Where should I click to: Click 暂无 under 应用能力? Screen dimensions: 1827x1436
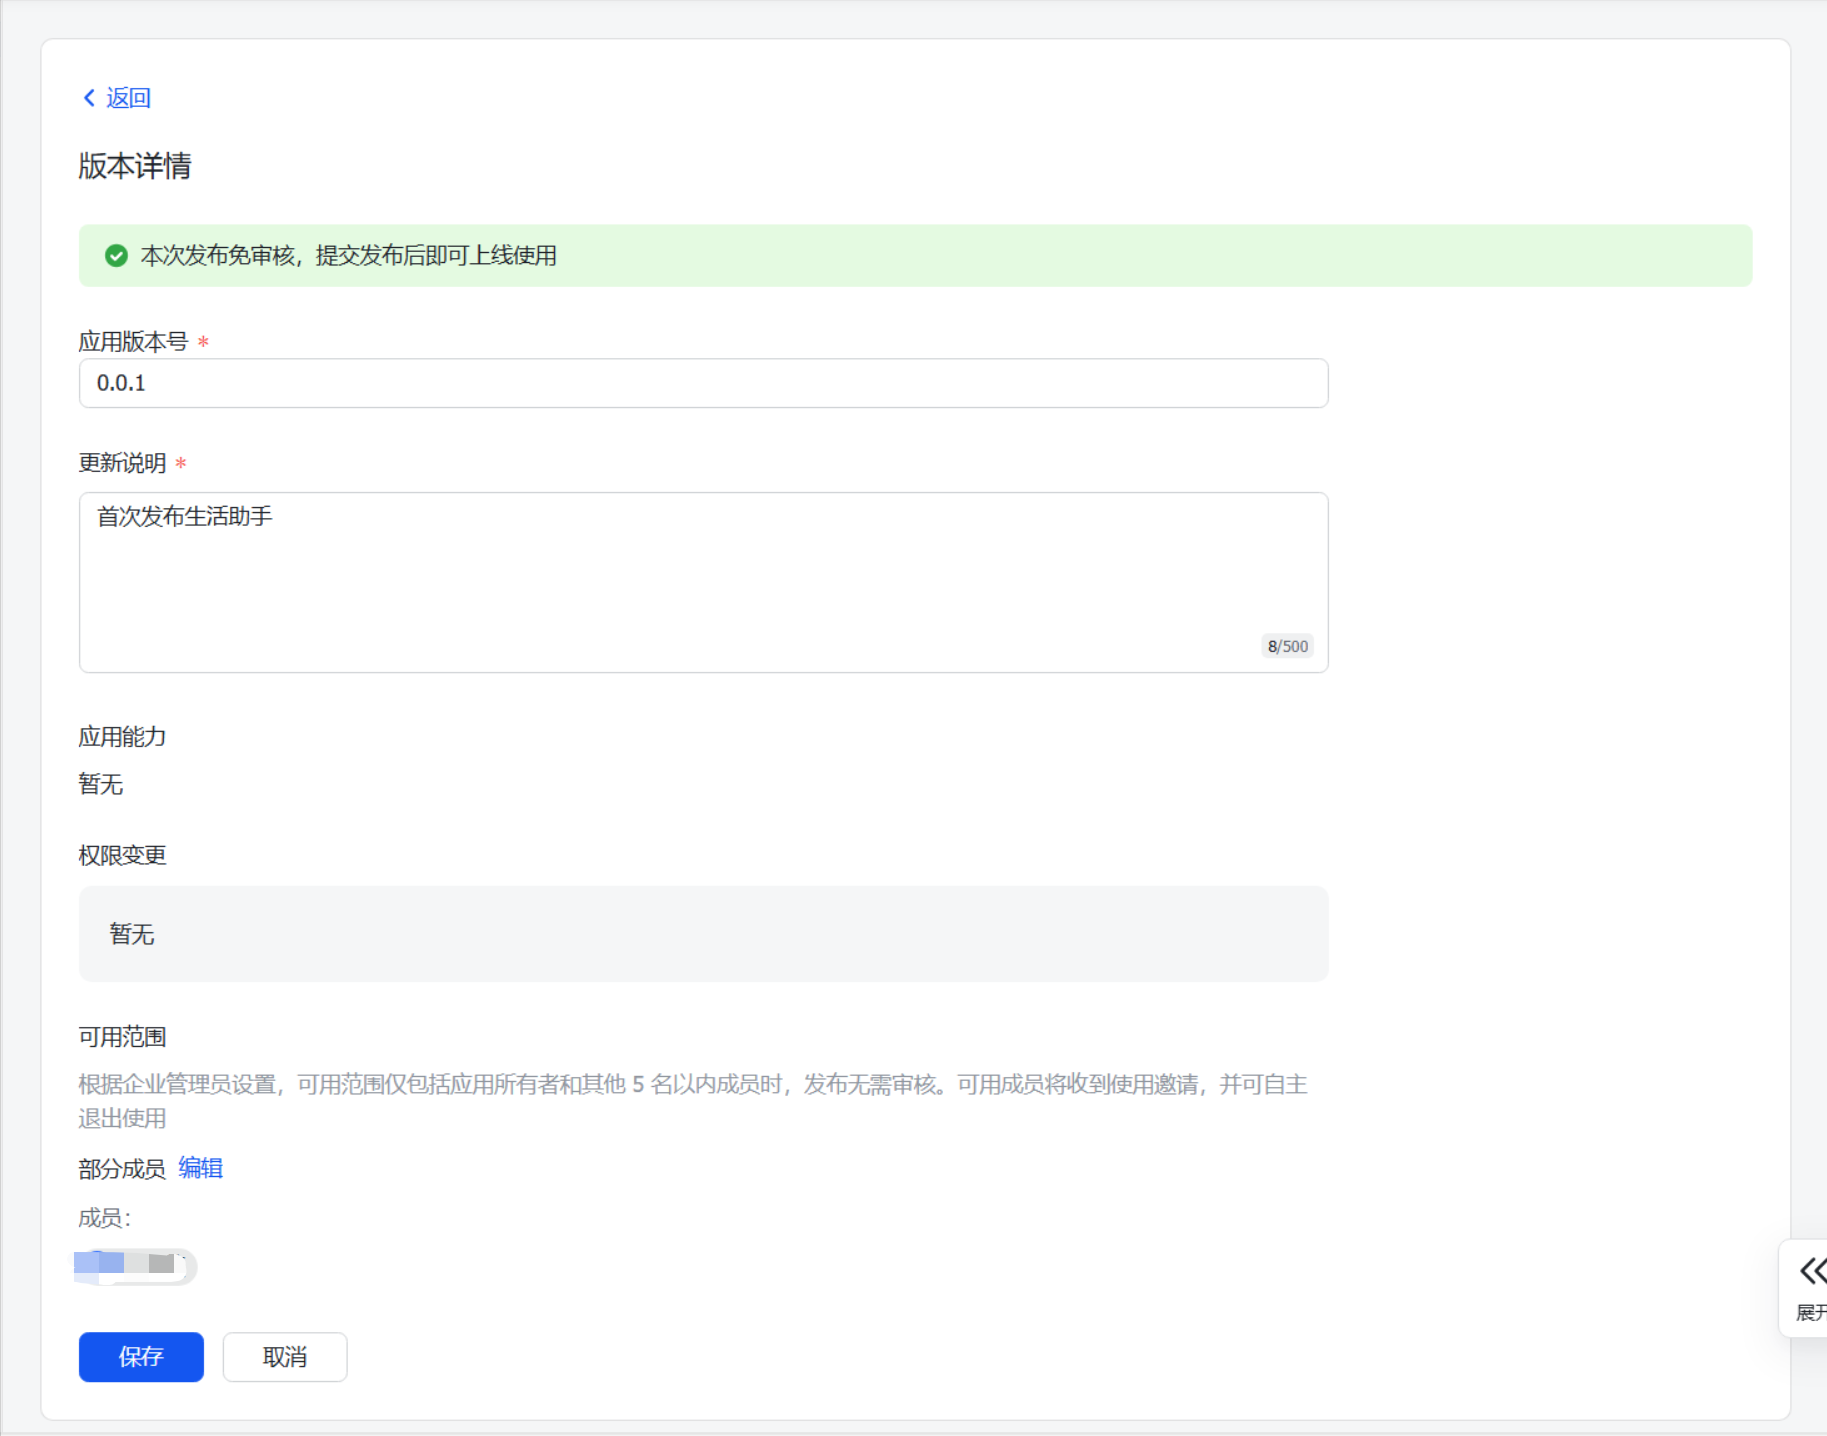pos(101,784)
